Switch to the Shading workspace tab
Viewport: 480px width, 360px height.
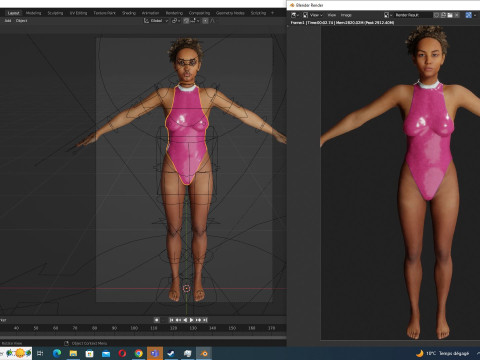129,13
